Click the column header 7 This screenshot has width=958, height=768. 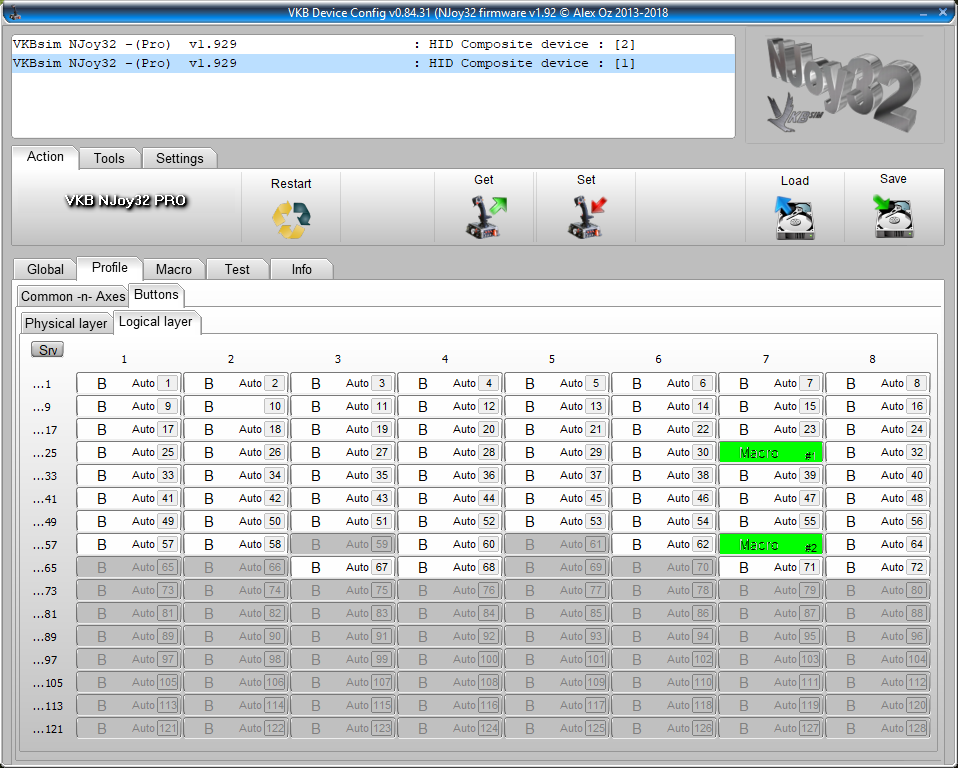766,359
